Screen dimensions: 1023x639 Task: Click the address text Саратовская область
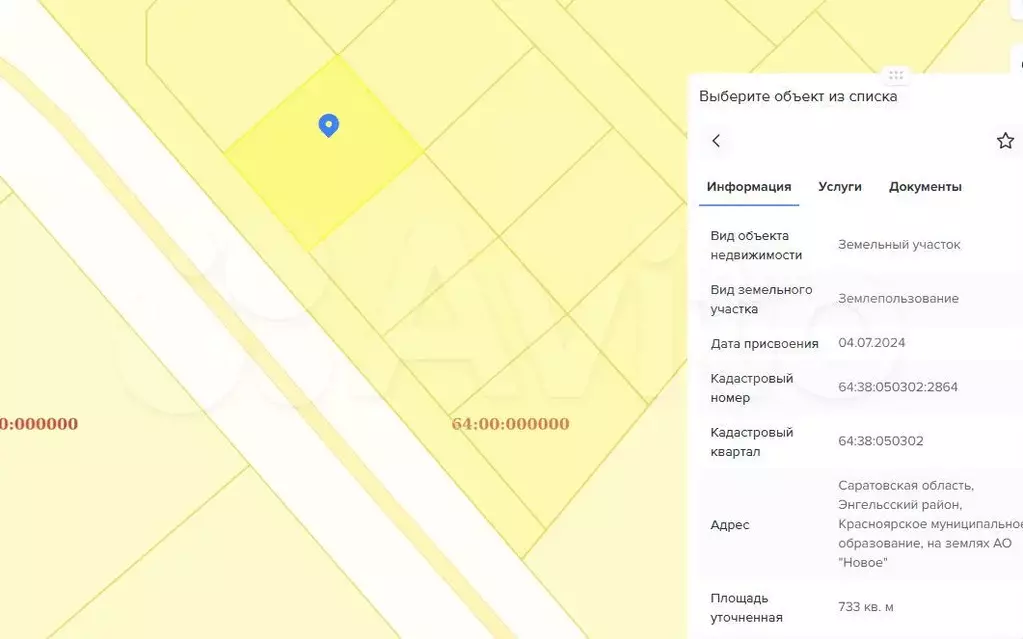click(x=906, y=486)
